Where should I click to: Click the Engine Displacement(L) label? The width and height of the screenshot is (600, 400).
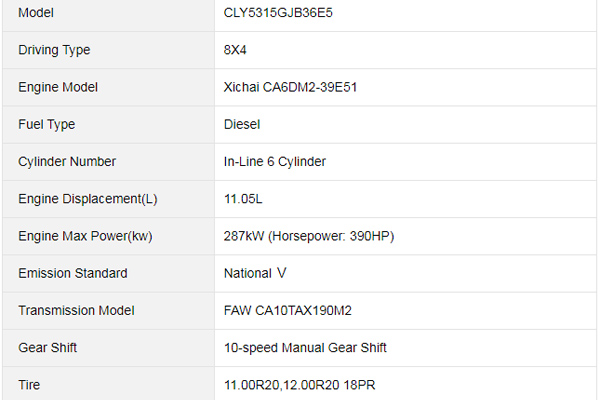pyautogui.click(x=88, y=199)
